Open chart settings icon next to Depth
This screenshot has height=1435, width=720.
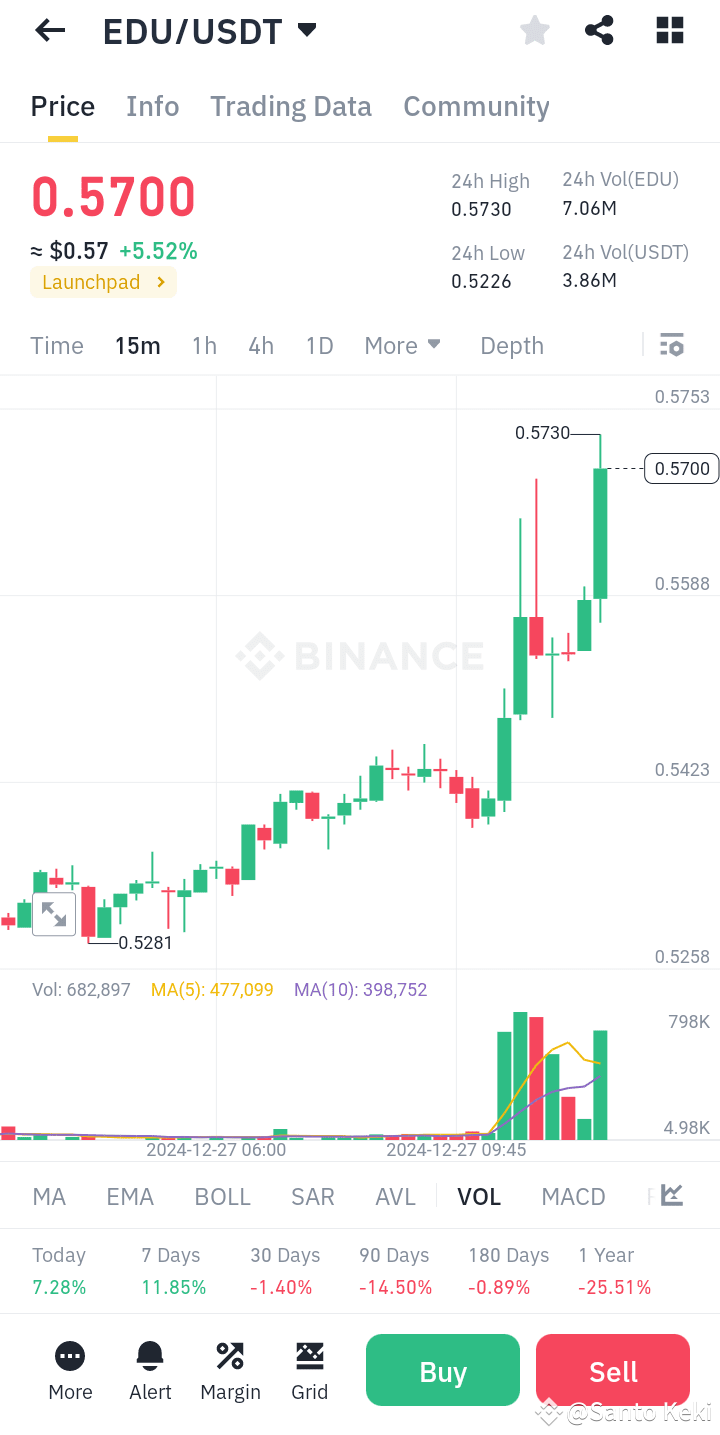671,344
